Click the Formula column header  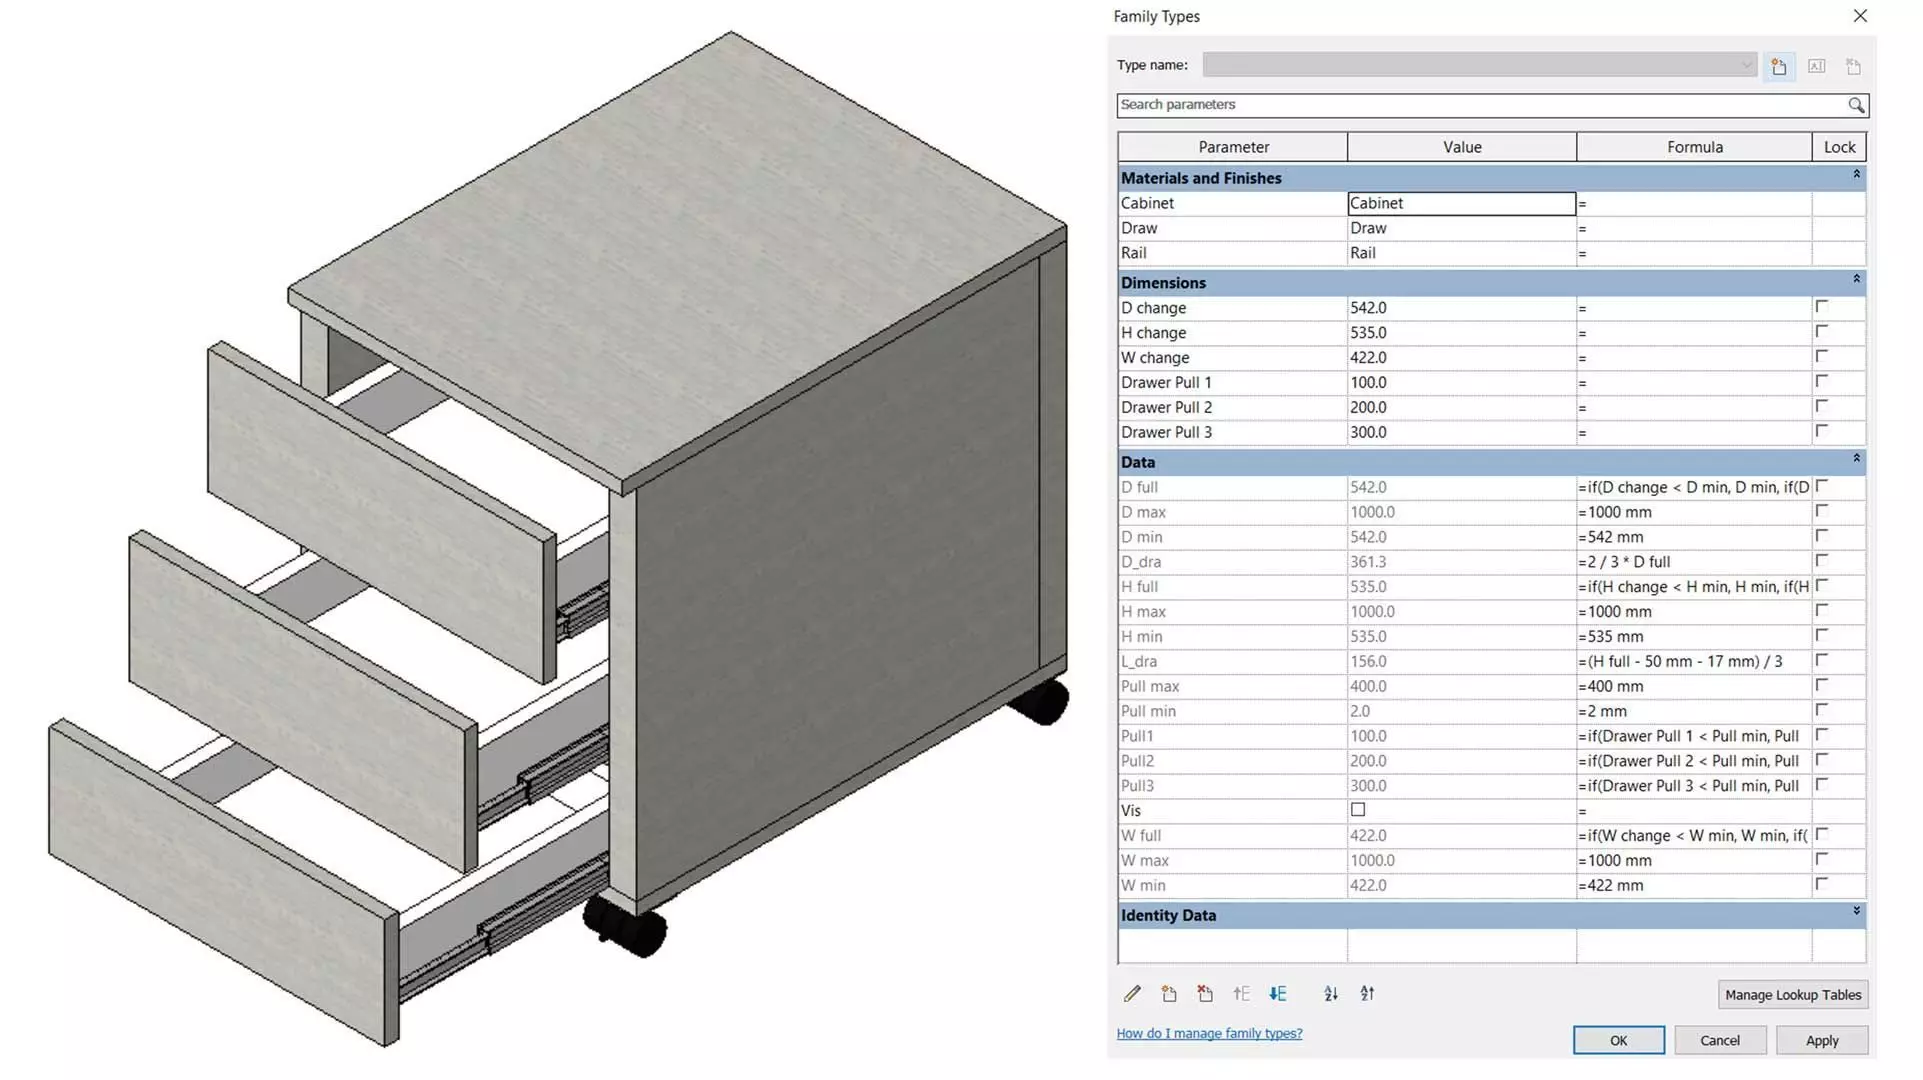click(1694, 147)
